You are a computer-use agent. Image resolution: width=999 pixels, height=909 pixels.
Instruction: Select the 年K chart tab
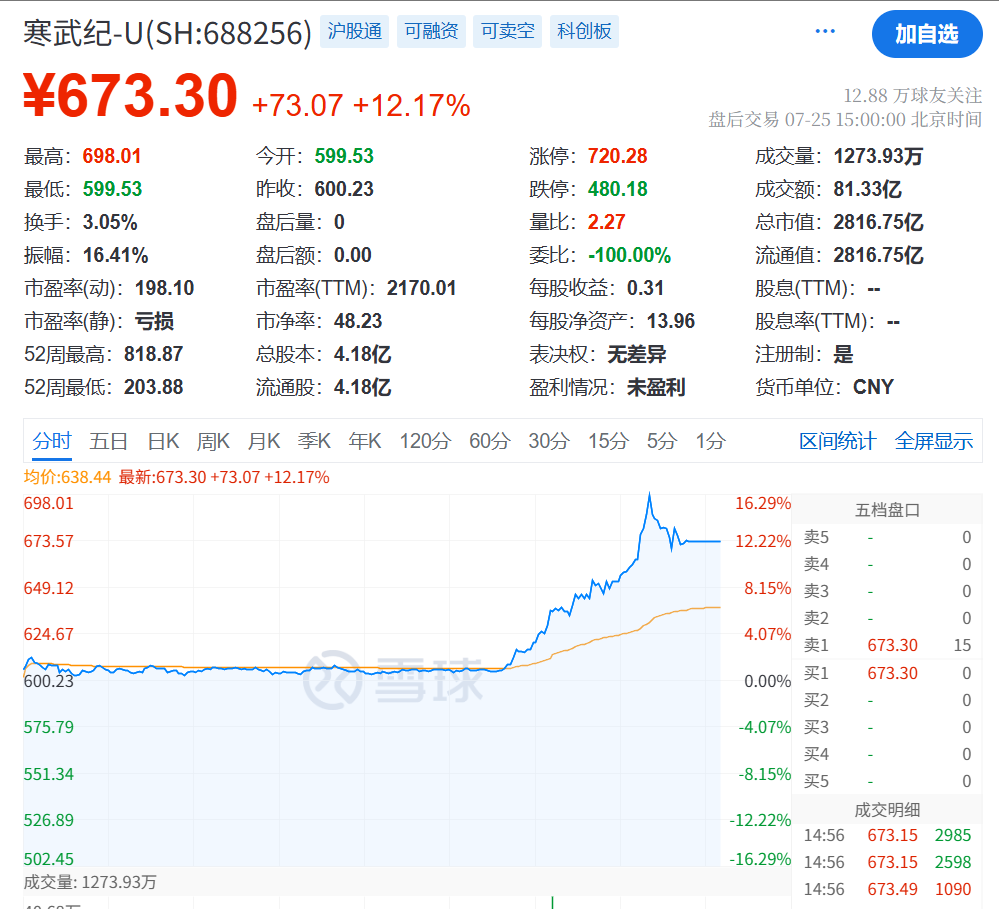[365, 441]
